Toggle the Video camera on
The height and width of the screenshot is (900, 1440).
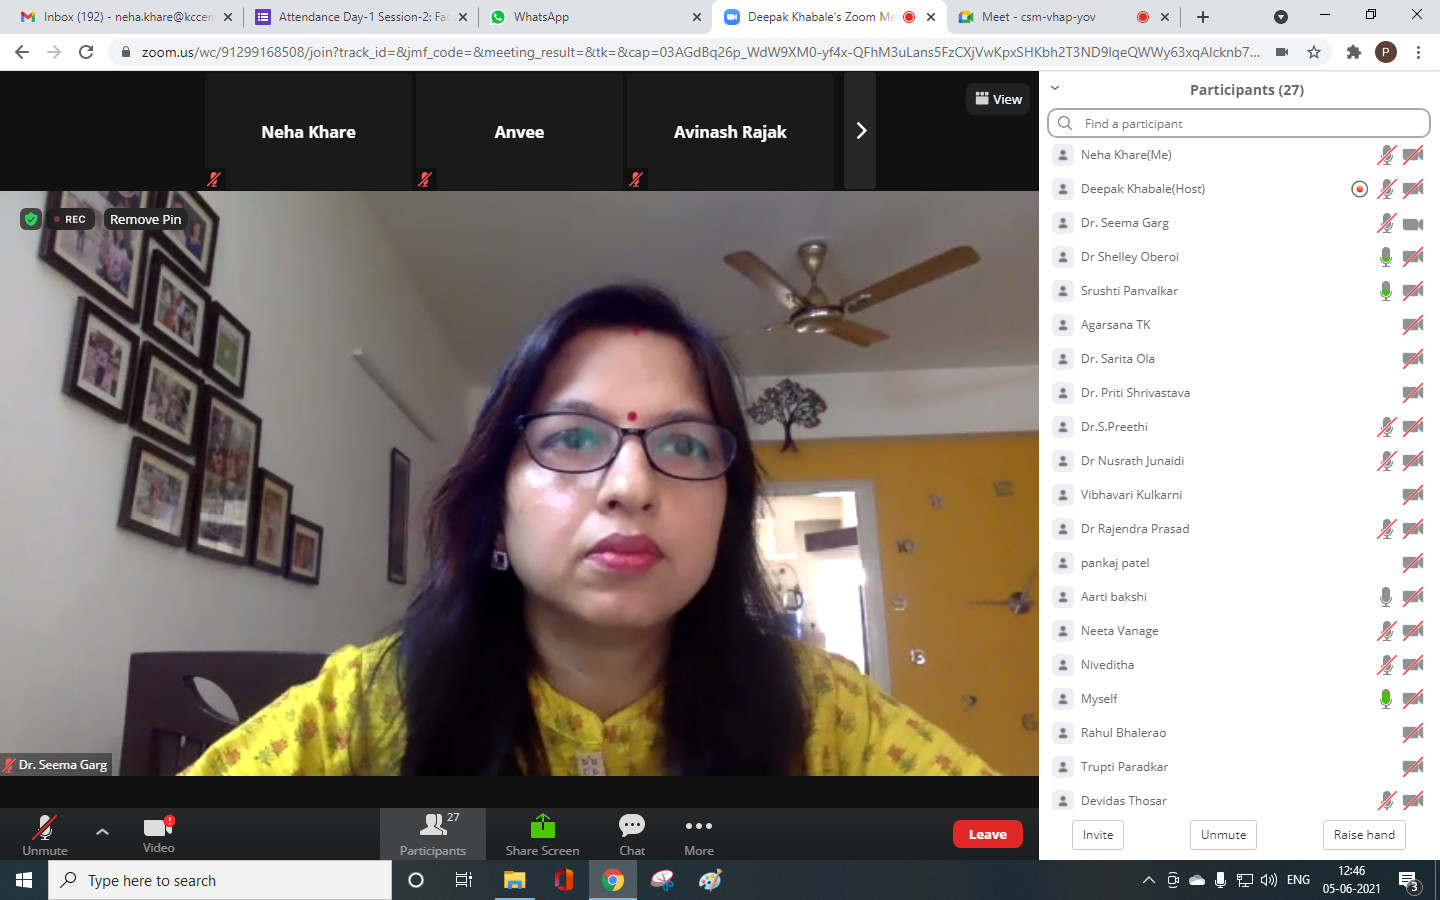[x=158, y=829]
